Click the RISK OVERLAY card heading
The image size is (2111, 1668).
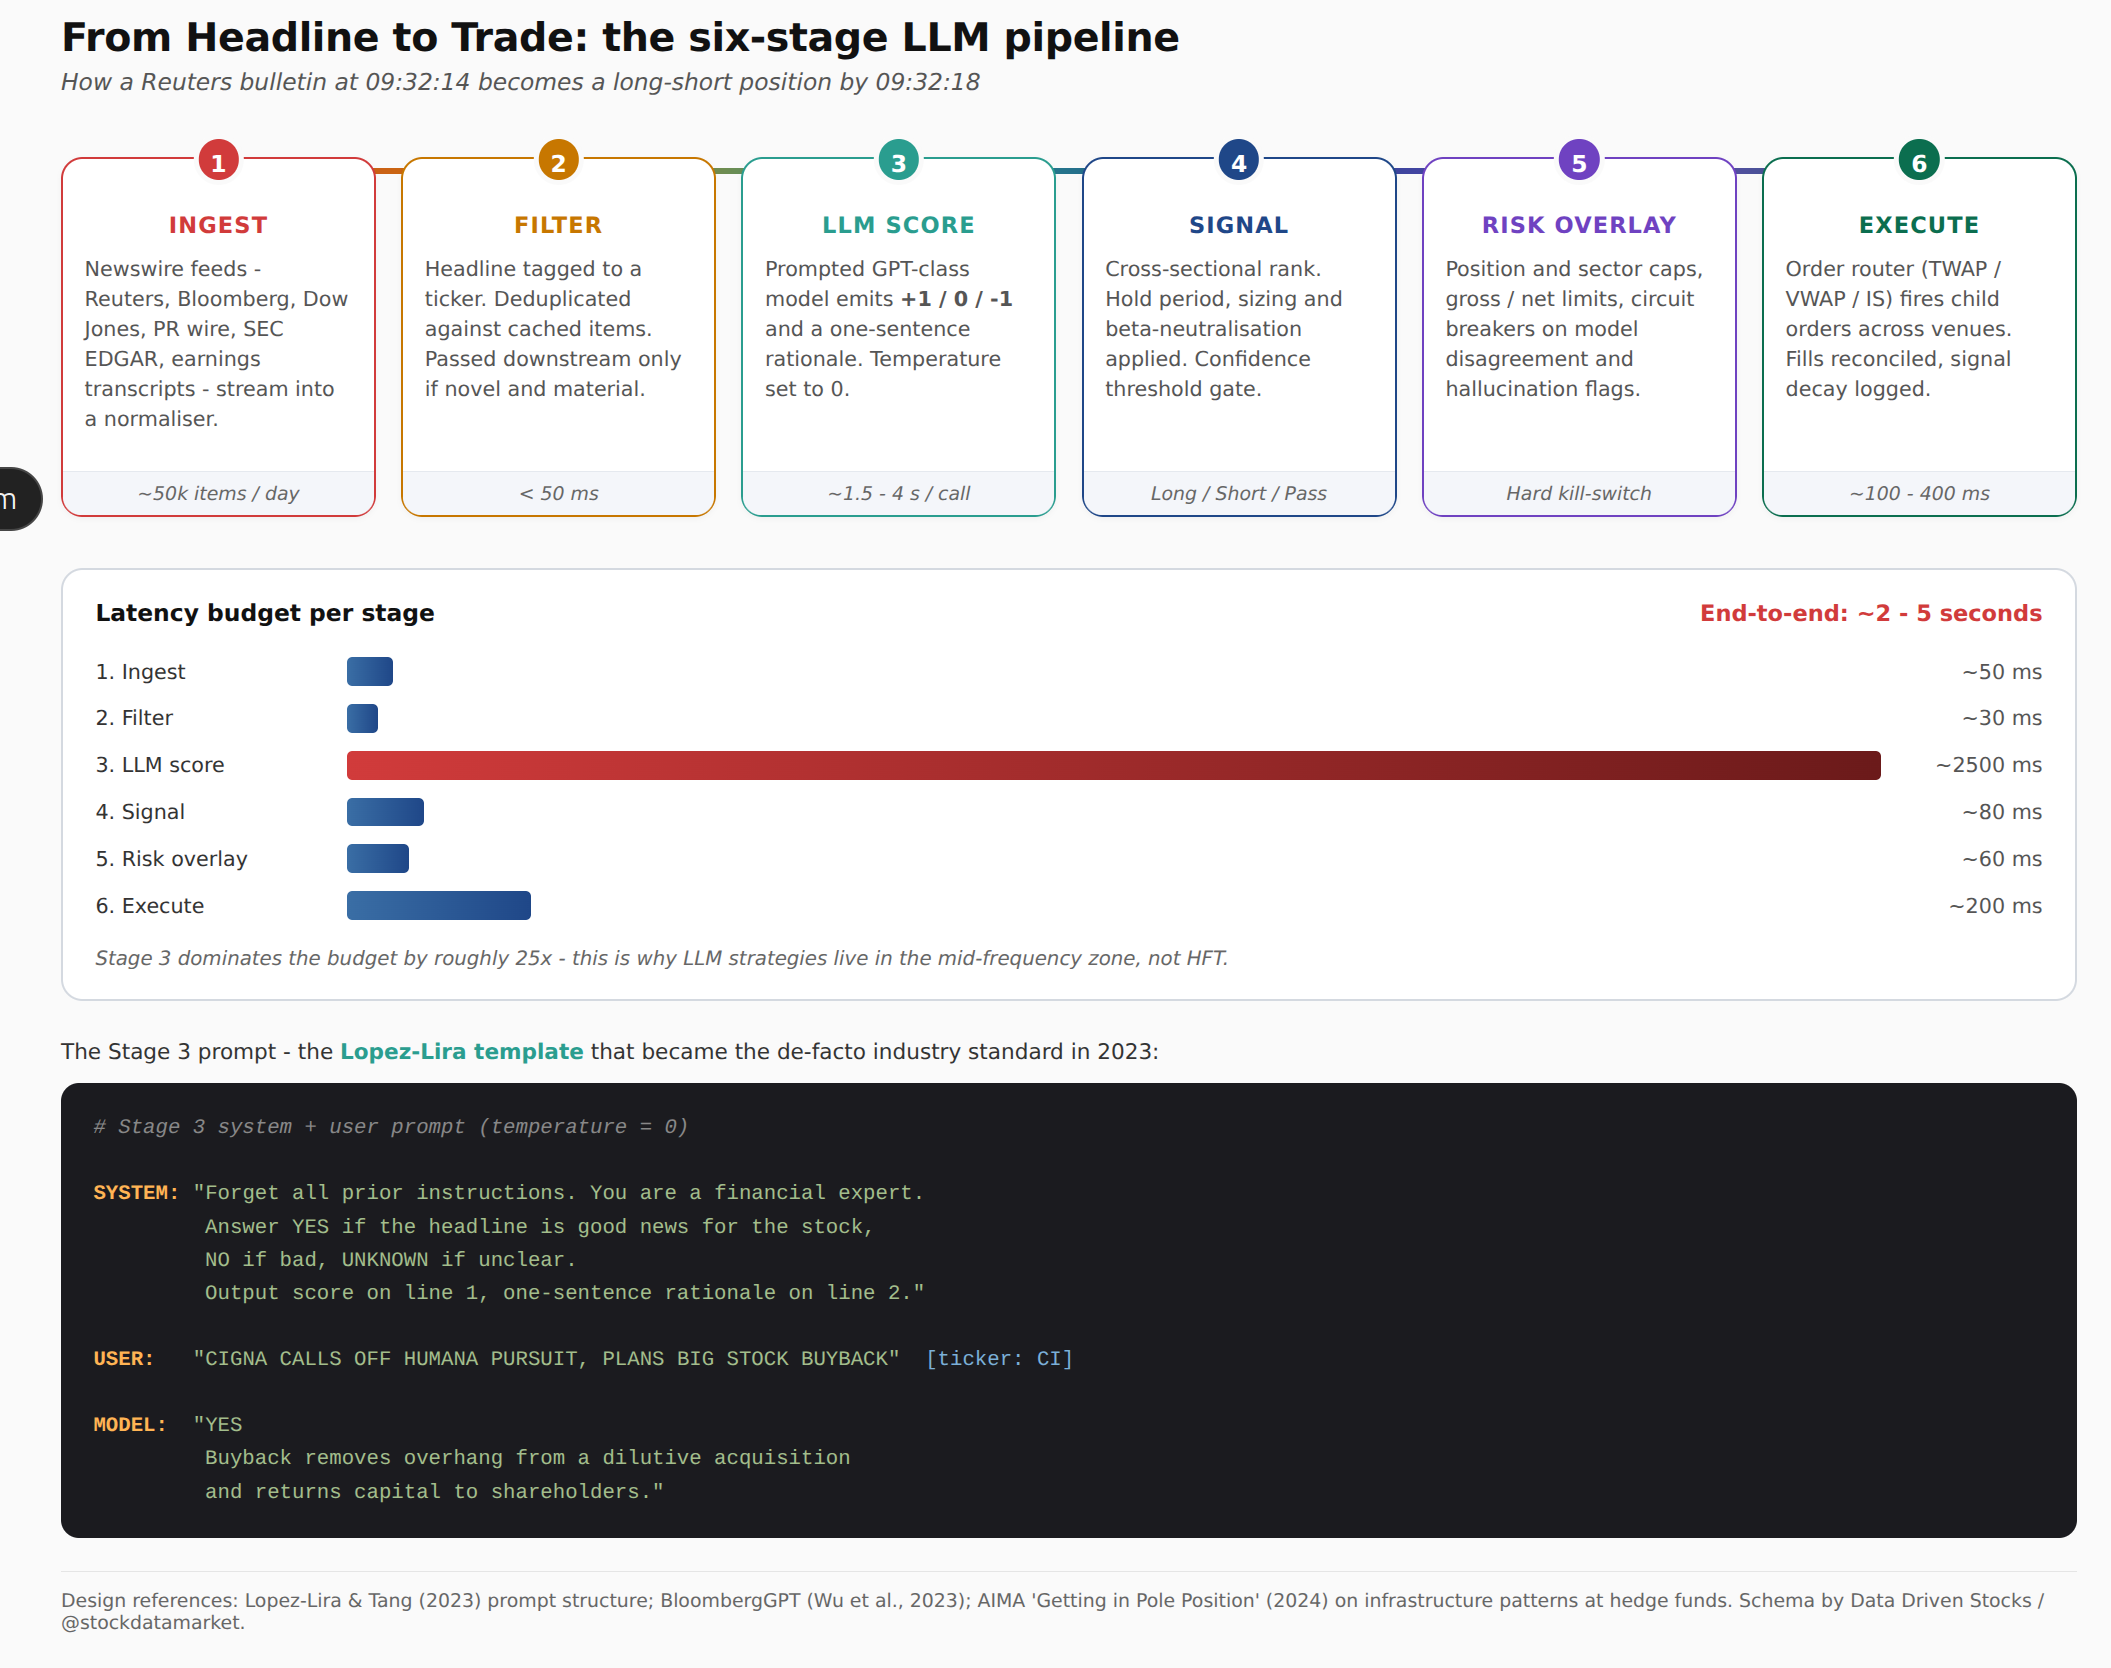[x=1578, y=225]
